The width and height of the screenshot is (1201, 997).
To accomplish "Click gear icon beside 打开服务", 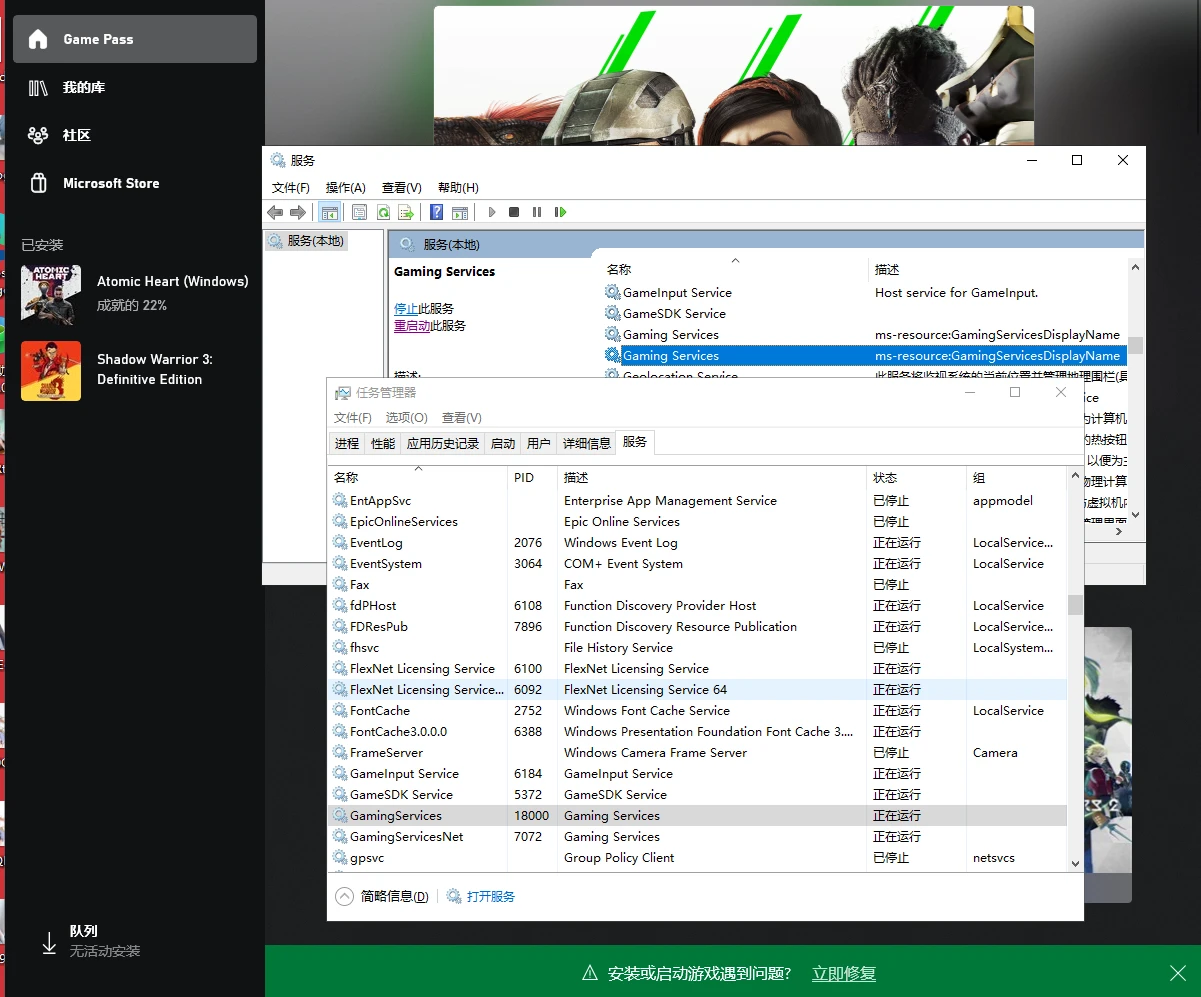I will click(x=454, y=896).
